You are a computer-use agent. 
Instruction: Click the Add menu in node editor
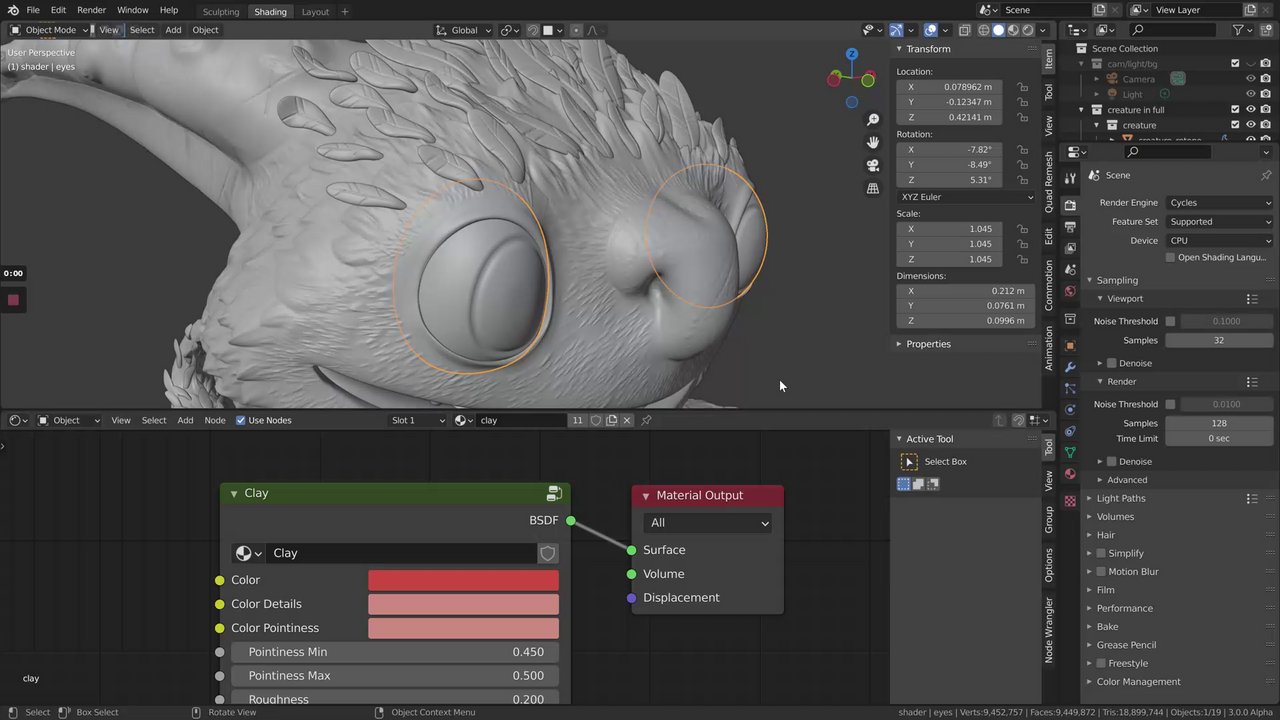[x=185, y=420]
